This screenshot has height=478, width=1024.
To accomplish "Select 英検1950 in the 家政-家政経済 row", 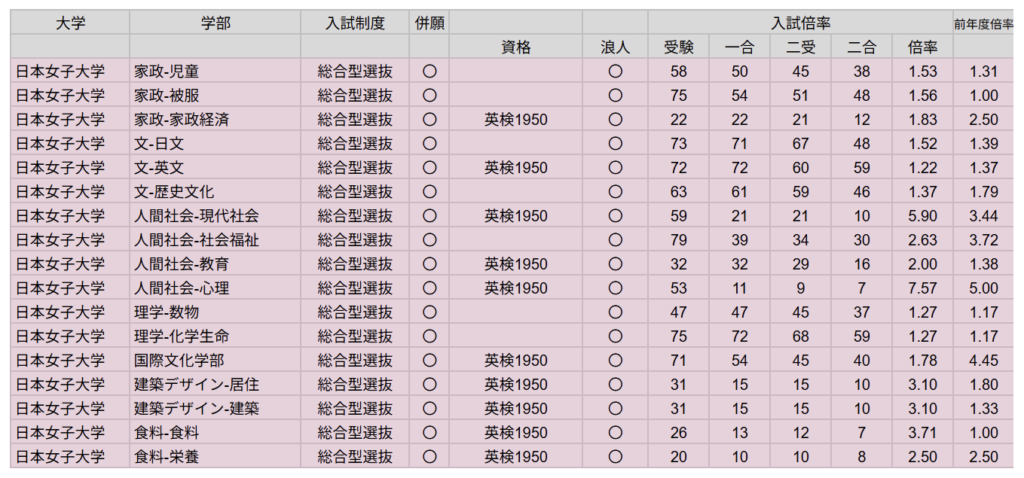I will [x=516, y=120].
